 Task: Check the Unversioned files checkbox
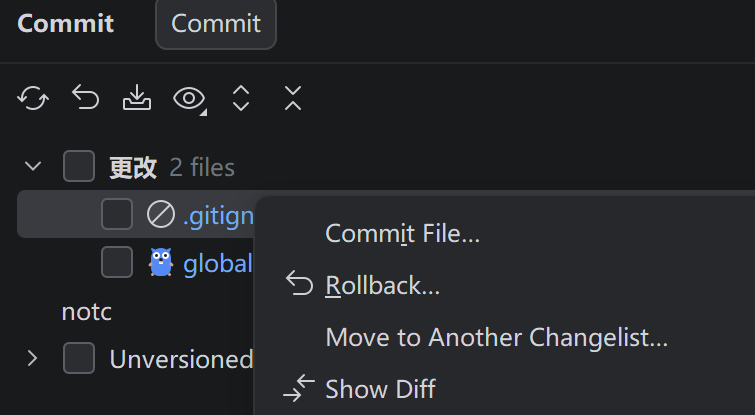coord(79,358)
